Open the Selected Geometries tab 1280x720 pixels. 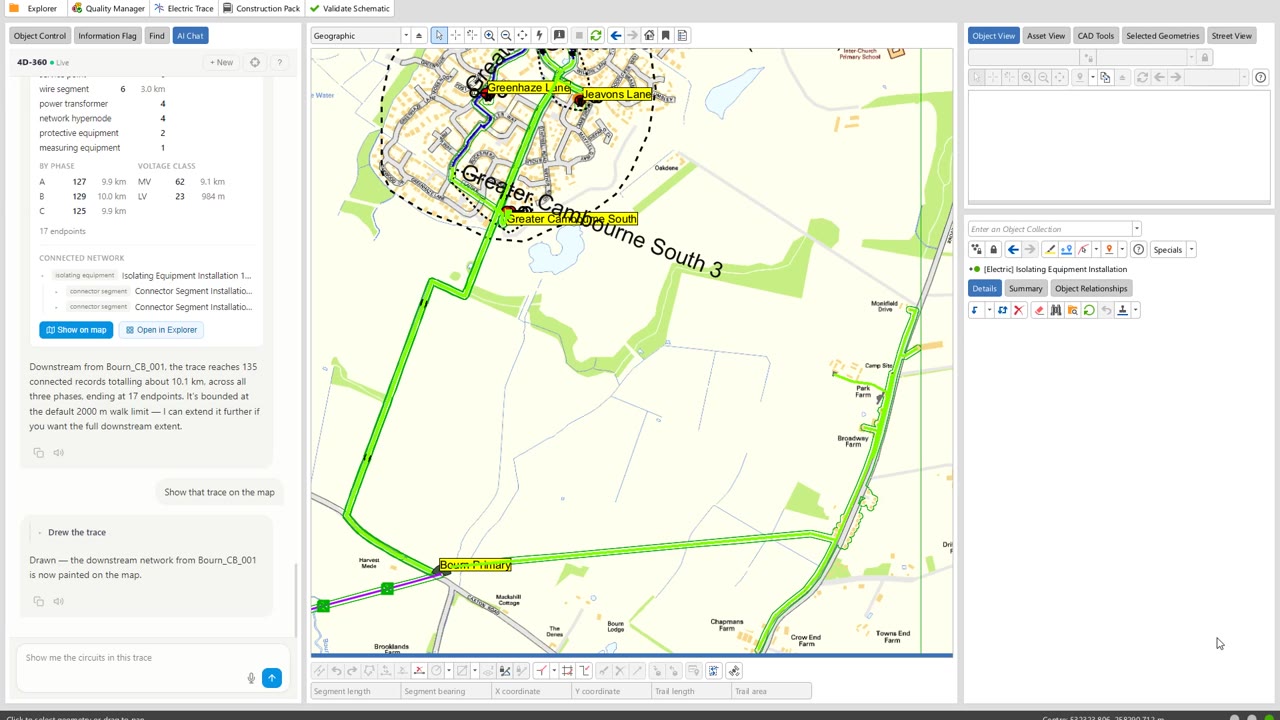pos(1162,36)
